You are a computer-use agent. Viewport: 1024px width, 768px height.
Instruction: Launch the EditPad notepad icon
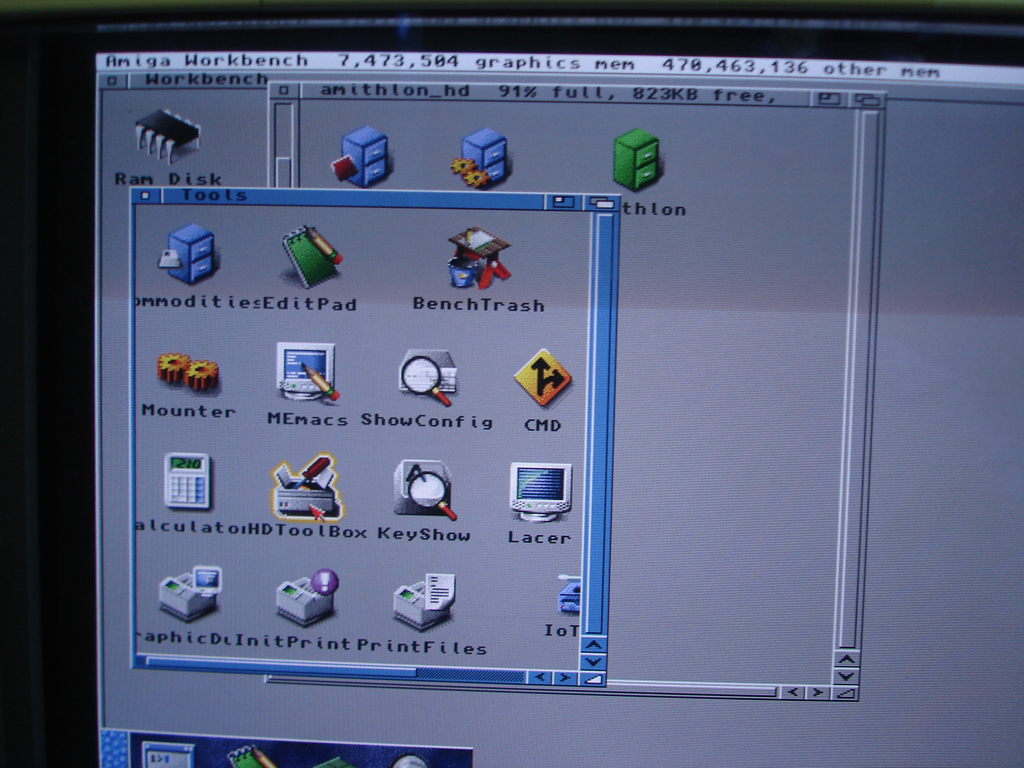311,256
